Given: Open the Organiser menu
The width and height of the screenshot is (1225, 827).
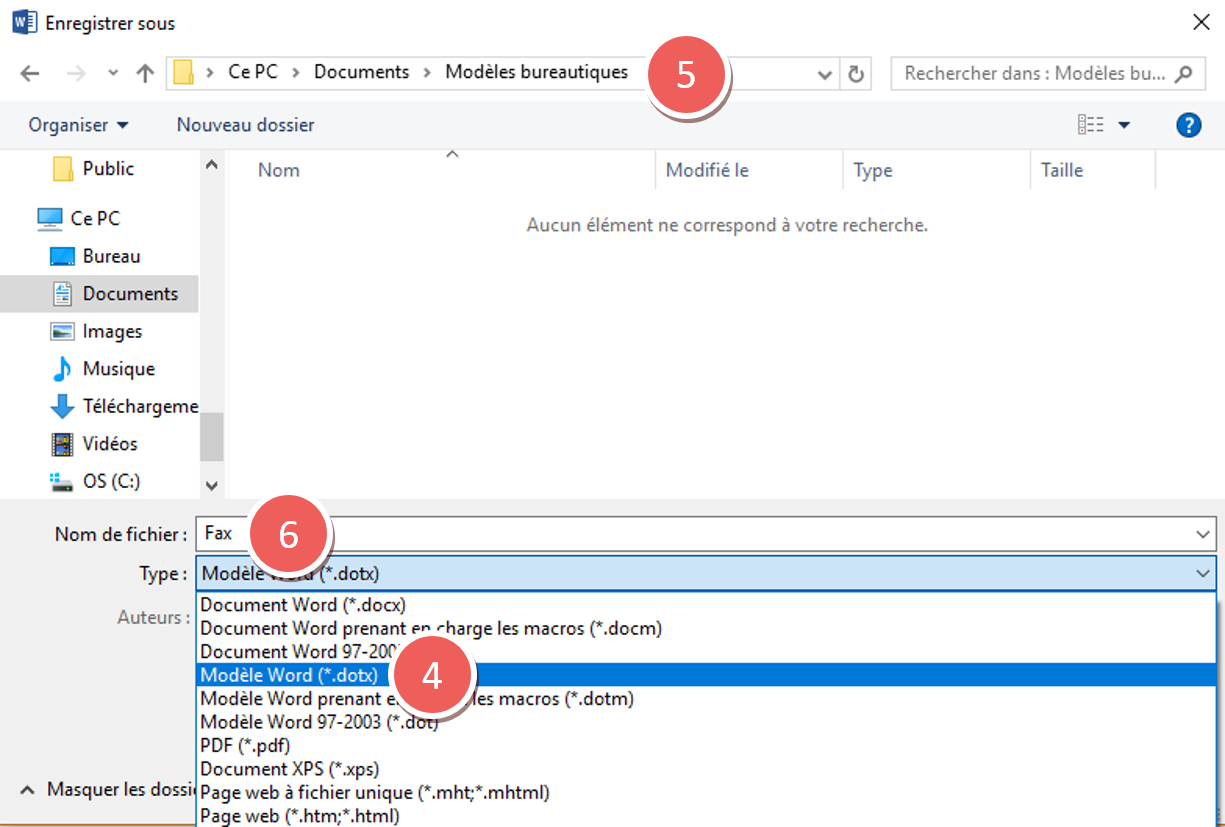Looking at the screenshot, I should click(78, 125).
